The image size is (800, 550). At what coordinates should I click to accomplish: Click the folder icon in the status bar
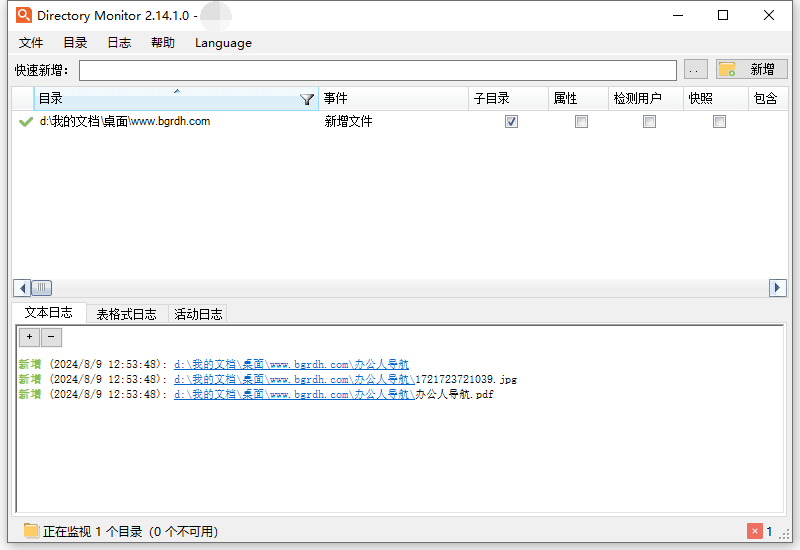(x=31, y=531)
